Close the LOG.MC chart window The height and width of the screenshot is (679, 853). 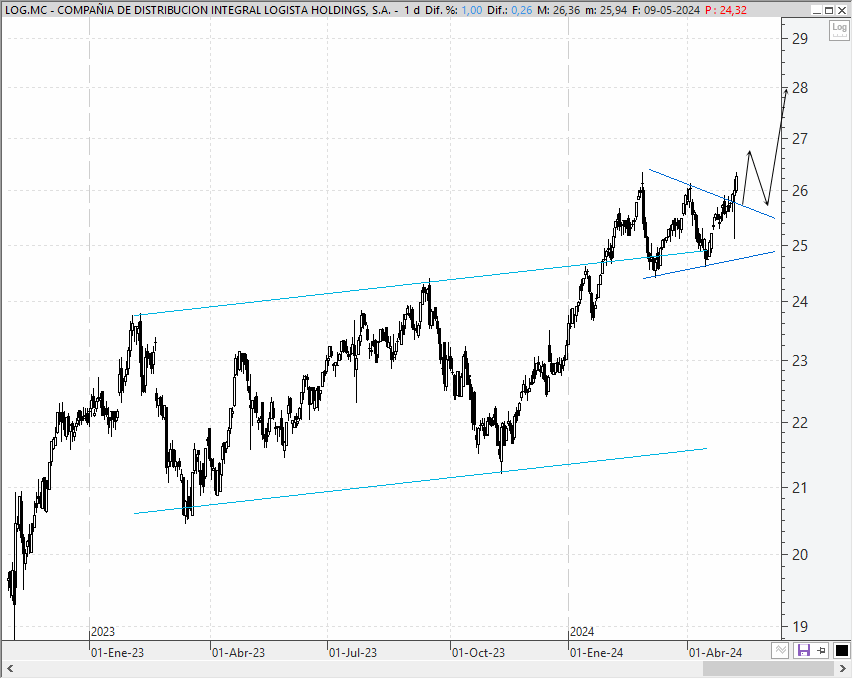[842, 10]
